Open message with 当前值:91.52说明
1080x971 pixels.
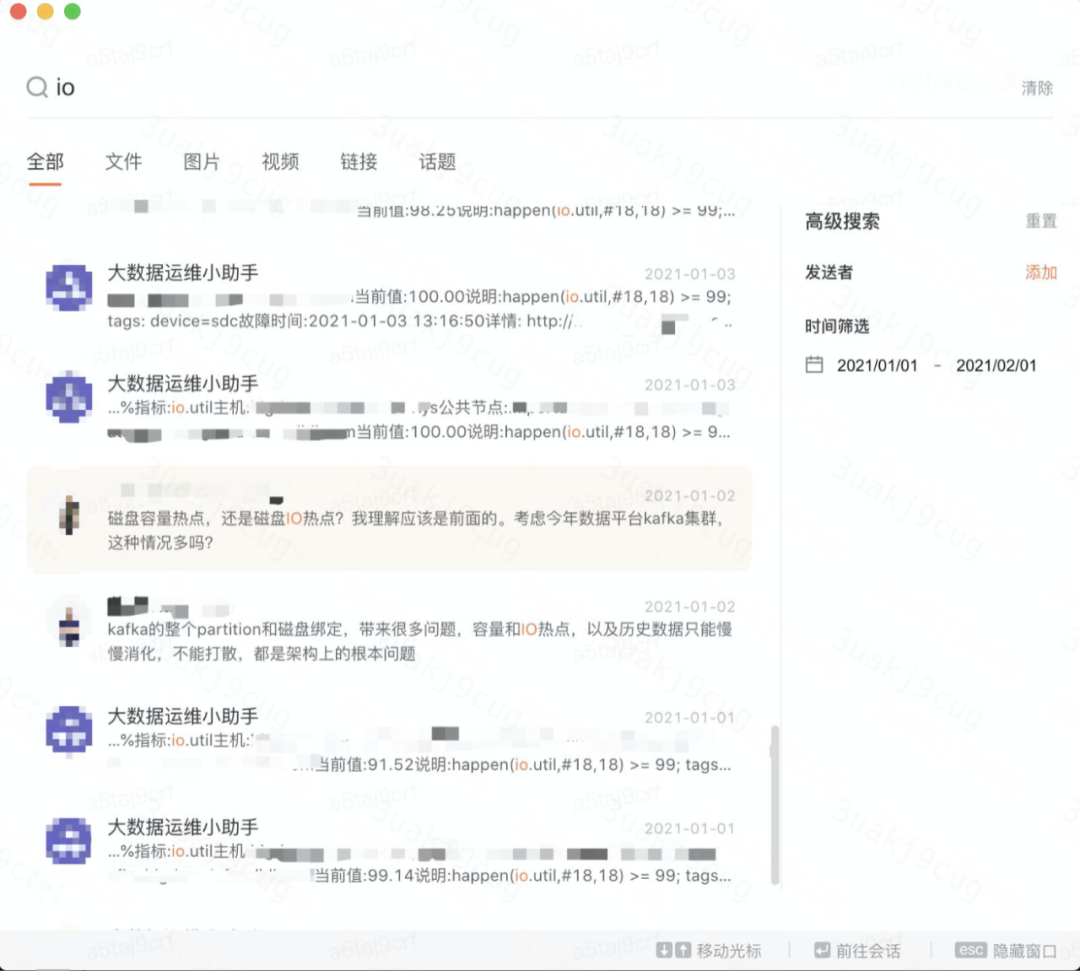(x=389, y=741)
